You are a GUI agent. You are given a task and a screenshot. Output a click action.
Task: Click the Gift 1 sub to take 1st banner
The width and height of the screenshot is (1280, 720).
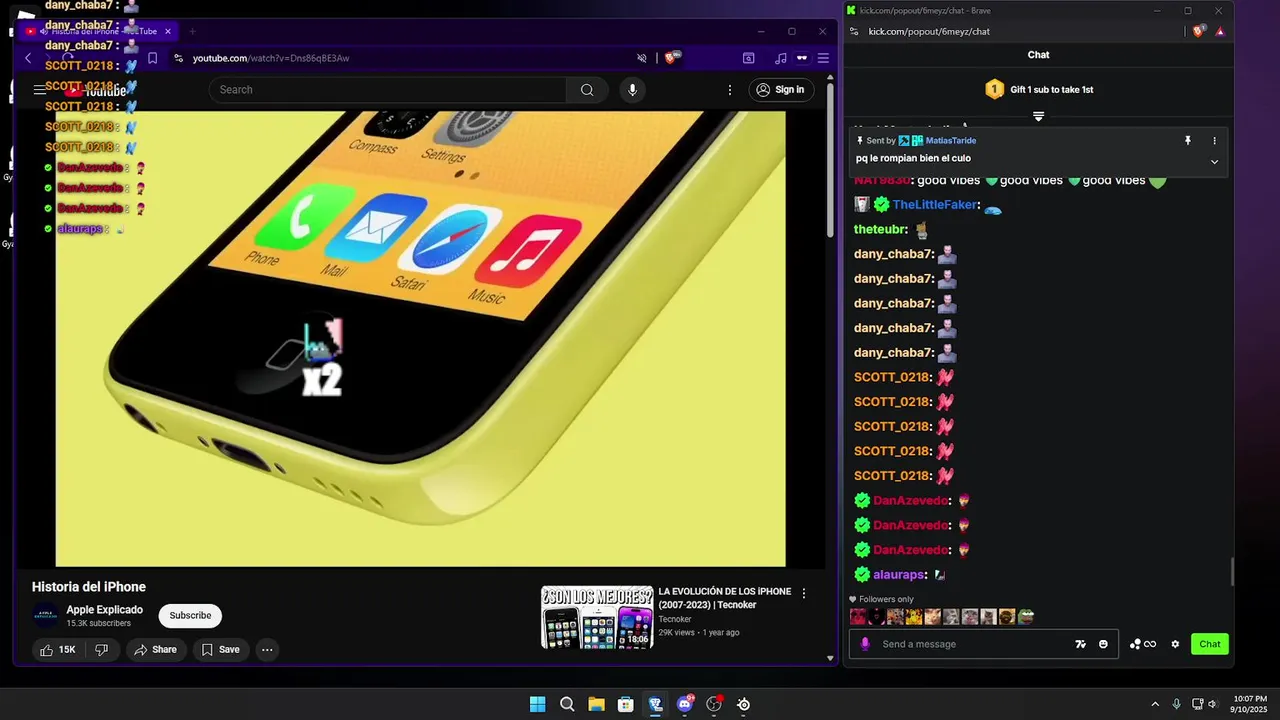point(1039,90)
